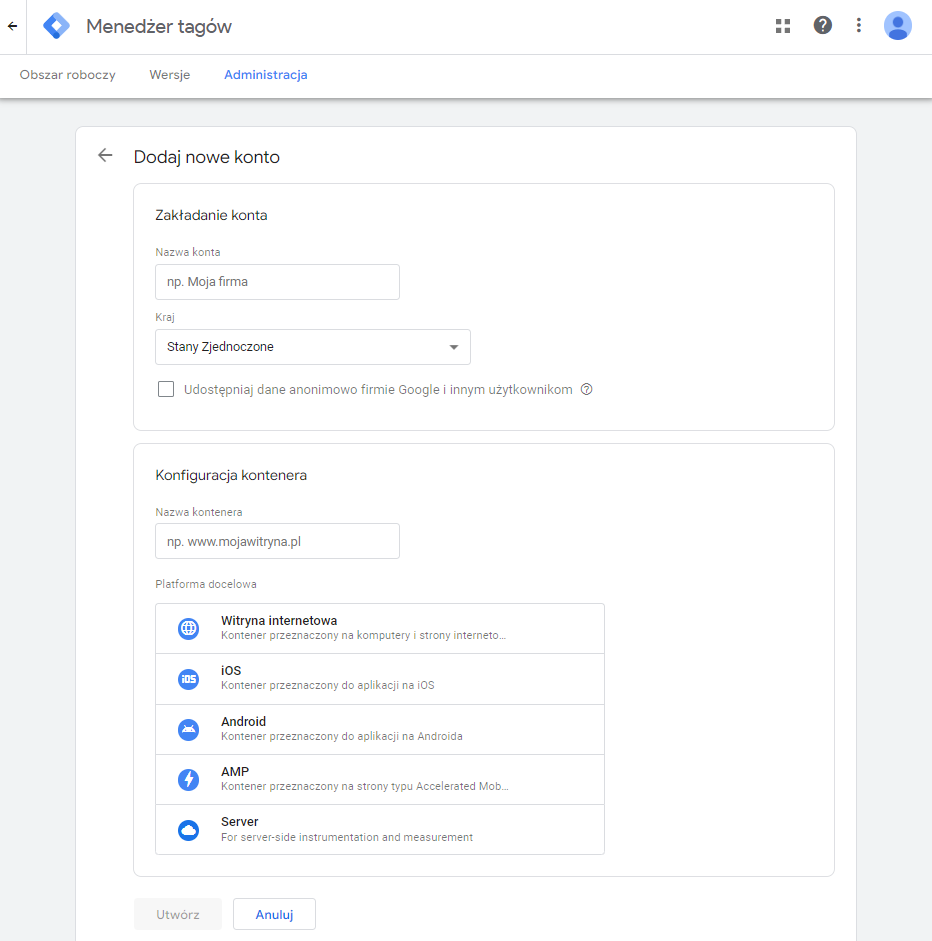Select the 'Android' platform option label
Image resolution: width=932 pixels, height=941 pixels.
[x=243, y=721]
